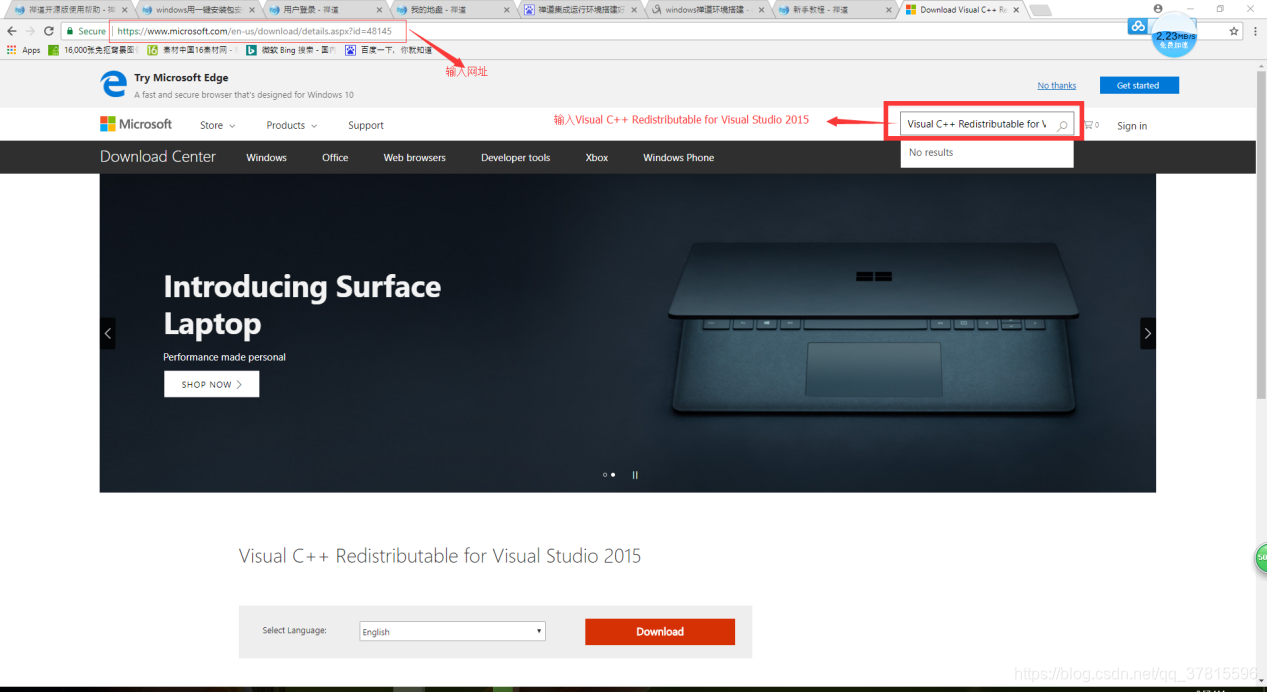
Task: Open the Select Language dropdown
Action: 453,631
